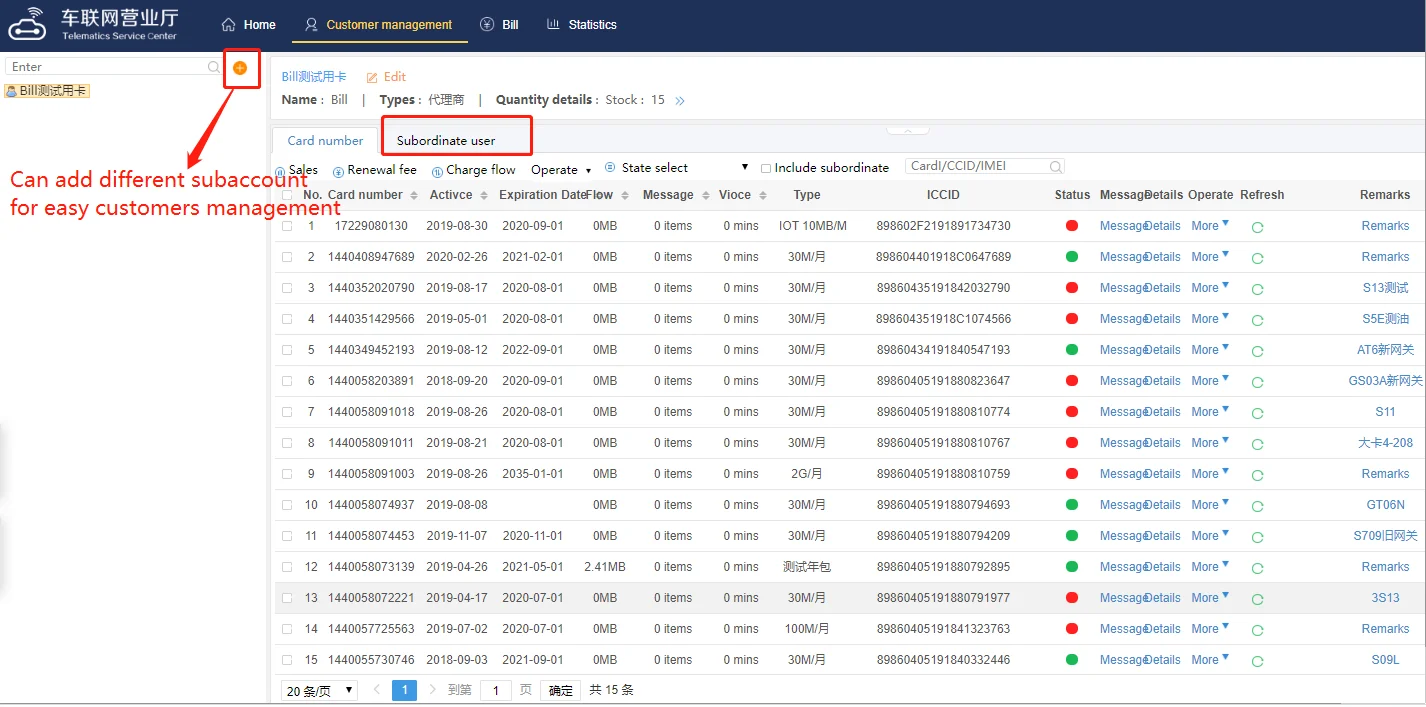1426x707 pixels.
Task: Click the double chevron beside Stock quantity
Action: point(680,101)
